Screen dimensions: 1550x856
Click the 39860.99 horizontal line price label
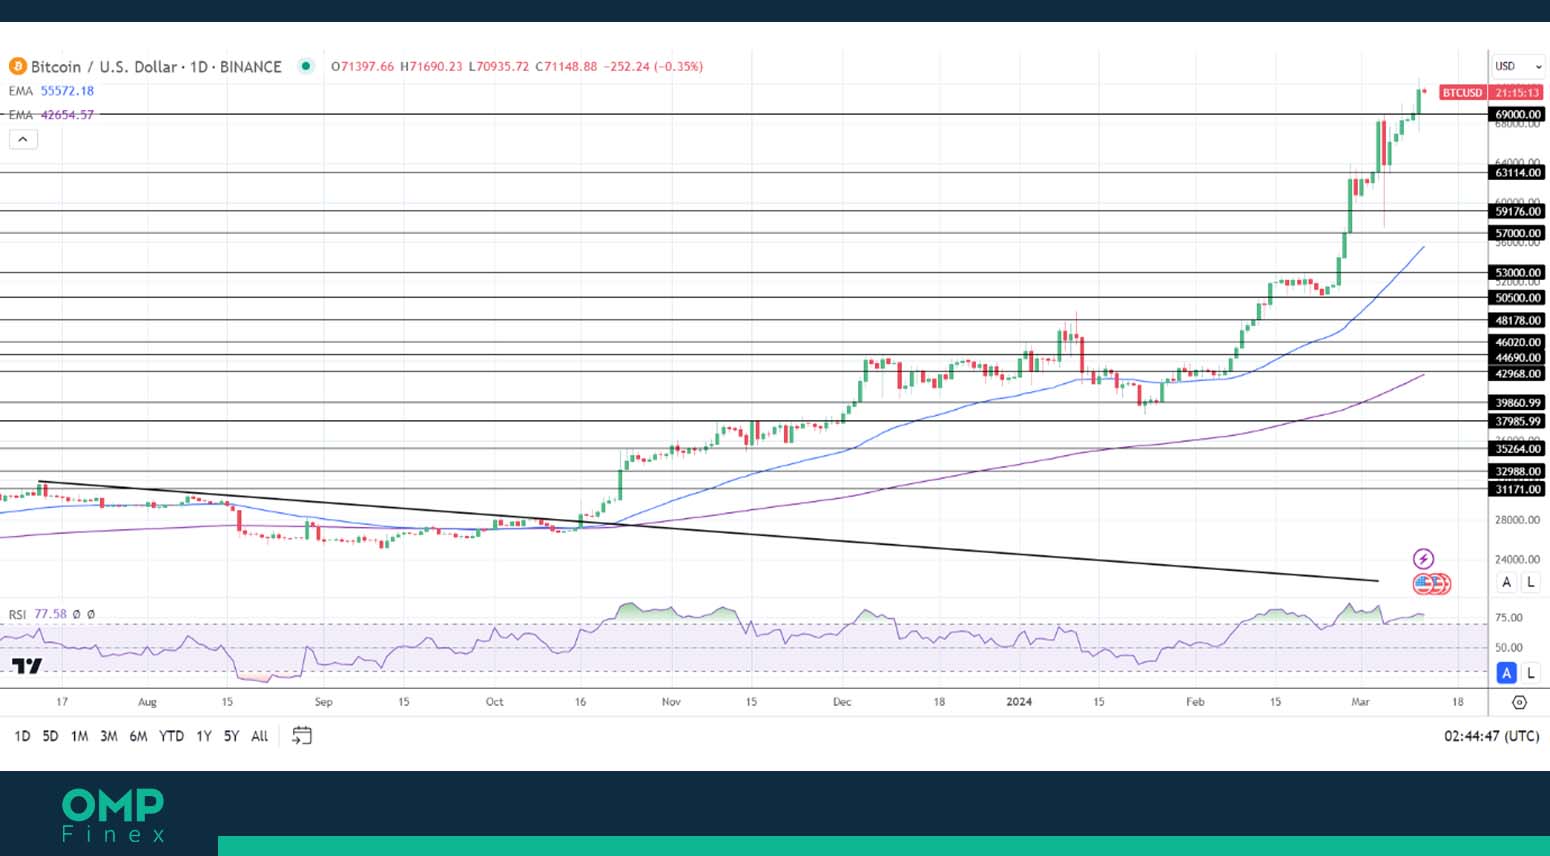[1517, 402]
